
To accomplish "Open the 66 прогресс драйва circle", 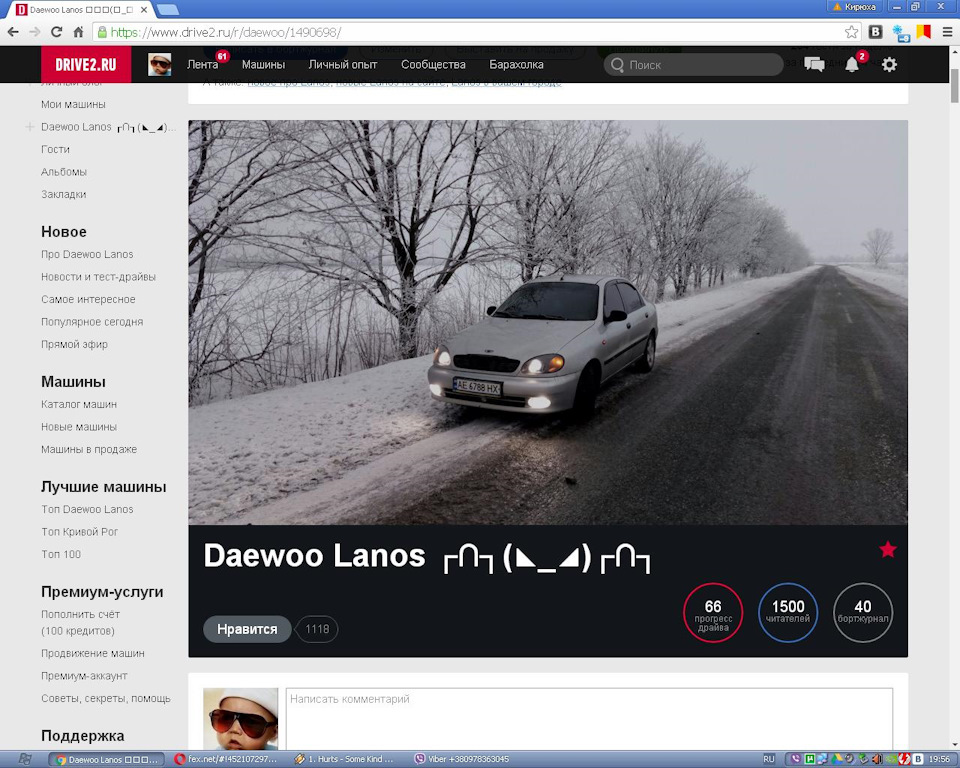I will tap(713, 612).
